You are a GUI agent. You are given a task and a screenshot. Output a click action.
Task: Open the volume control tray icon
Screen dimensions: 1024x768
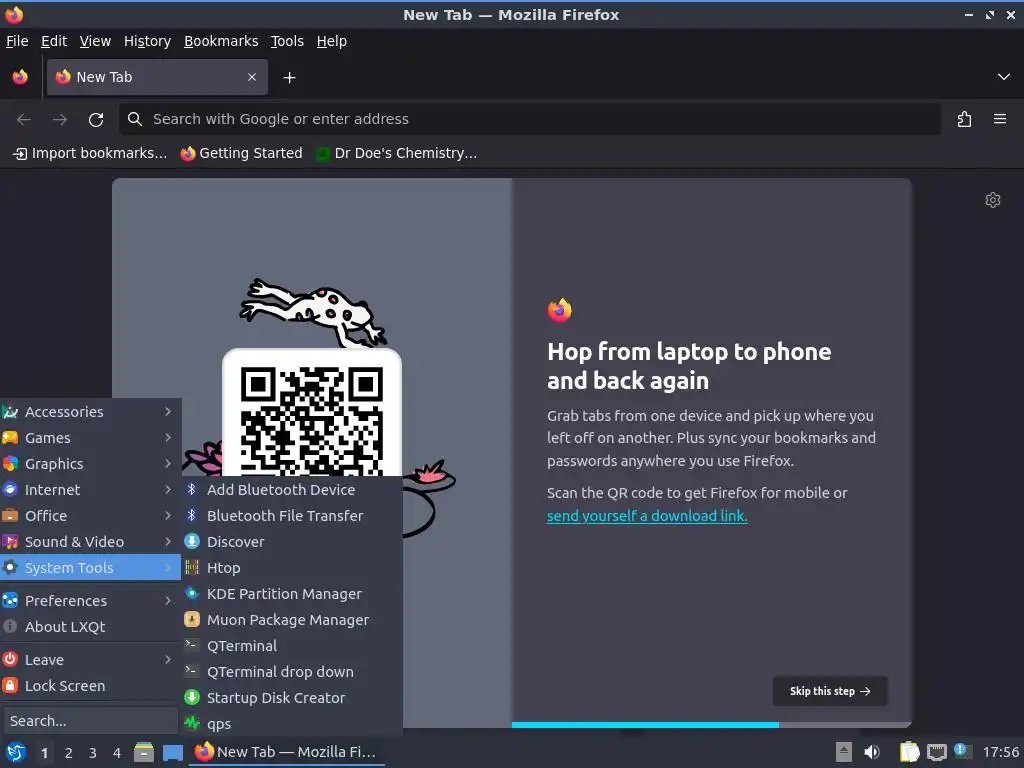pos(872,752)
